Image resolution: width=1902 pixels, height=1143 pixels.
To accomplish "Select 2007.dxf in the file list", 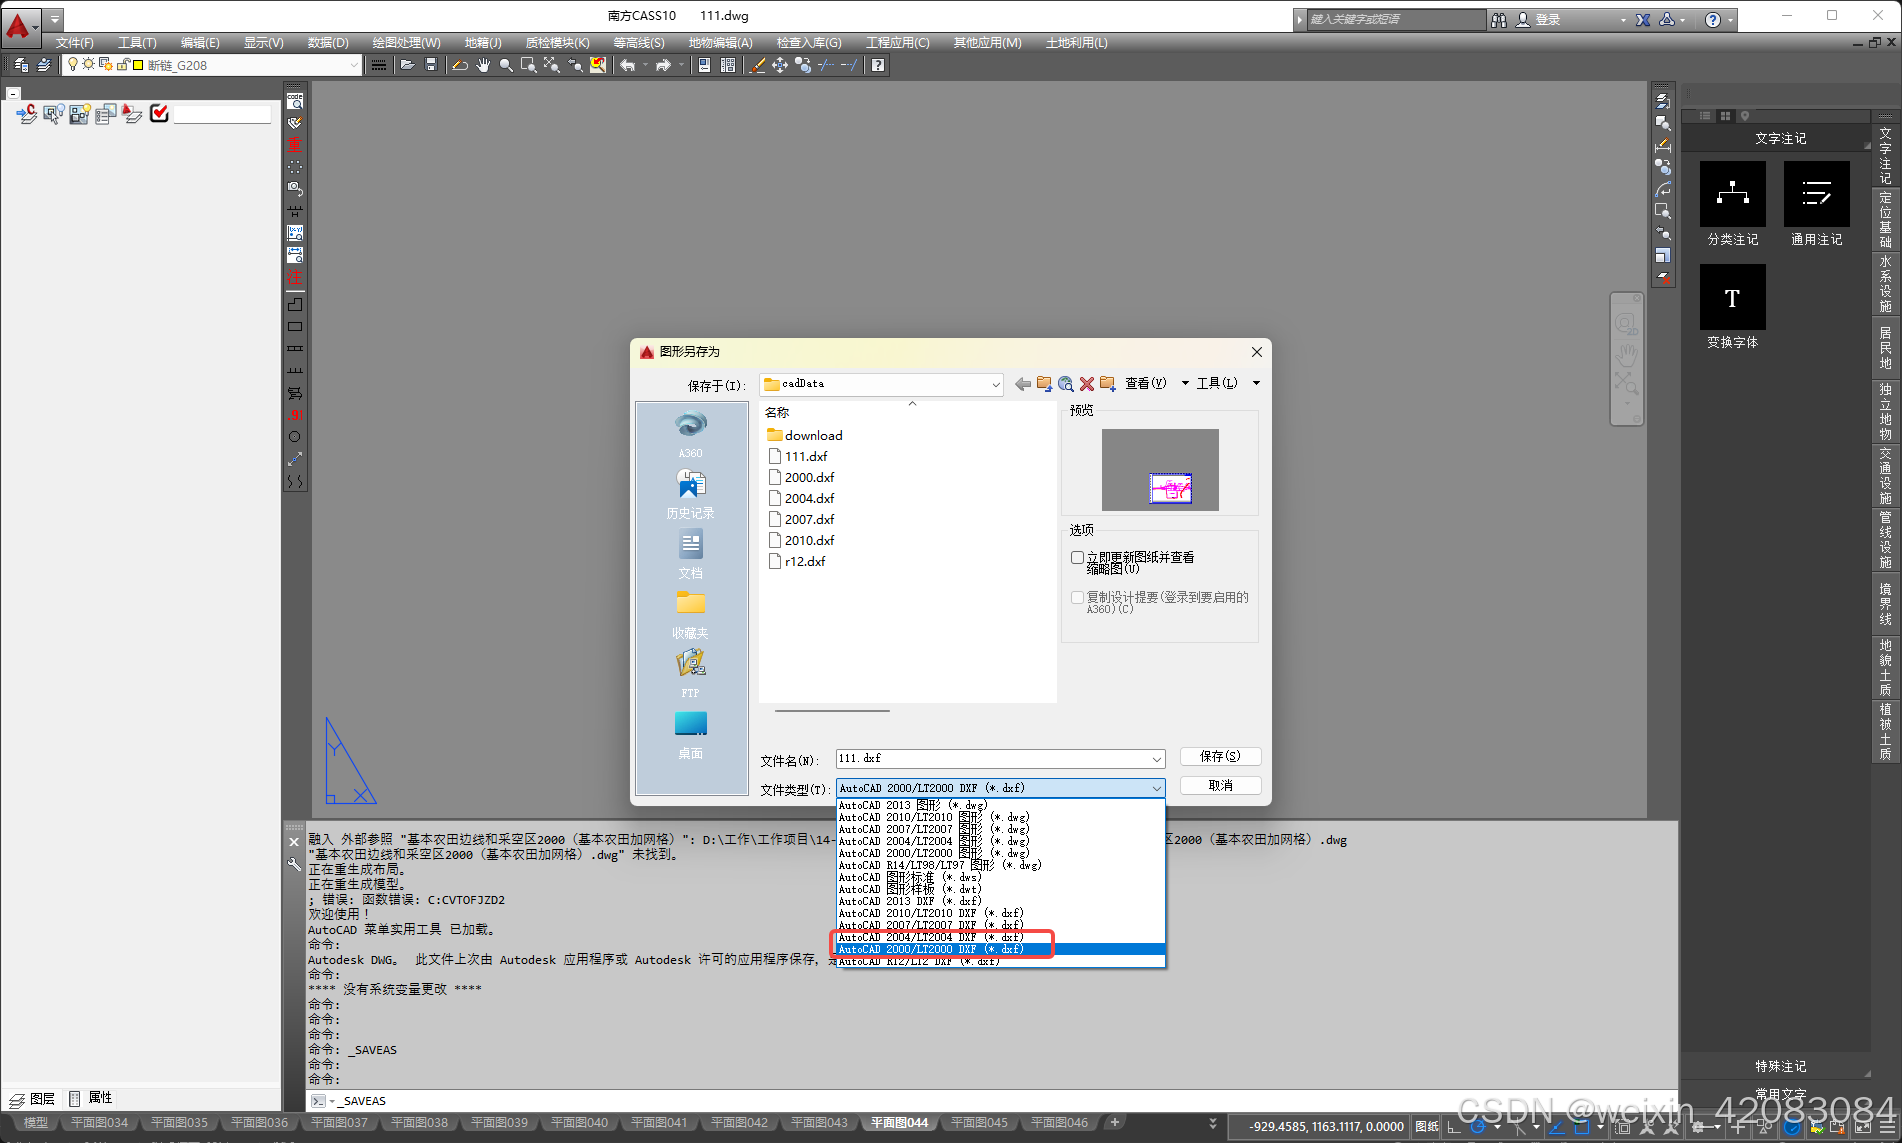I will [x=809, y=519].
